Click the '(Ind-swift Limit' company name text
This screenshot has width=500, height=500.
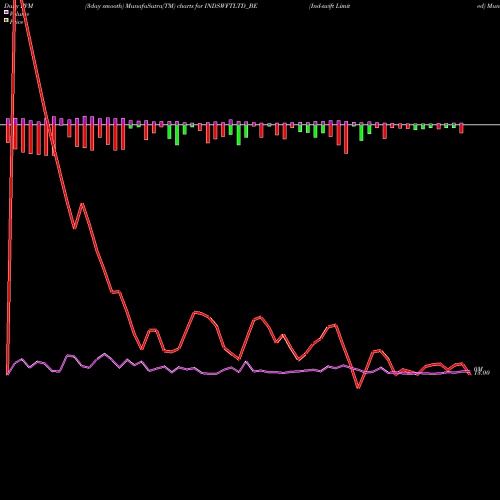pyautogui.click(x=329, y=6)
